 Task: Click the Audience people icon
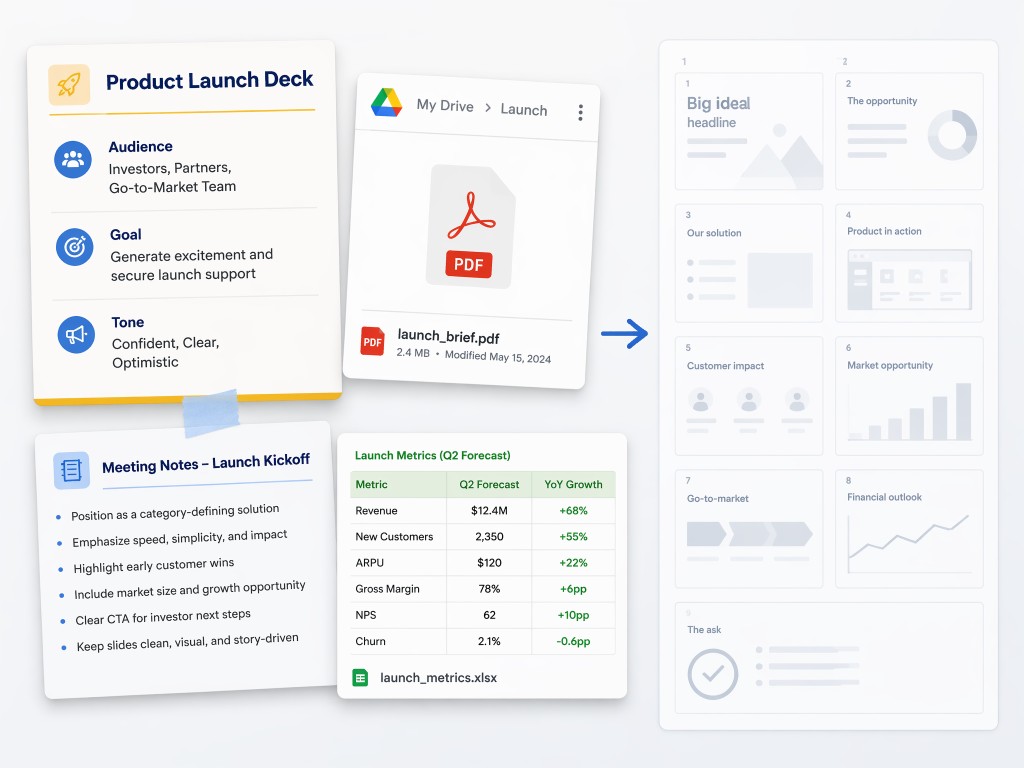pos(73,159)
